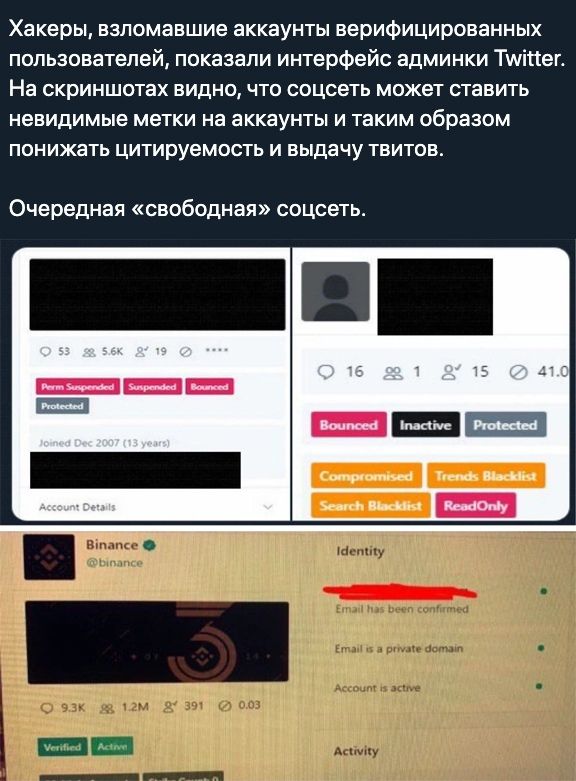Viewport: 576px width, 781px height.
Task: Click the gray default avatar thumbnail
Action: [336, 291]
